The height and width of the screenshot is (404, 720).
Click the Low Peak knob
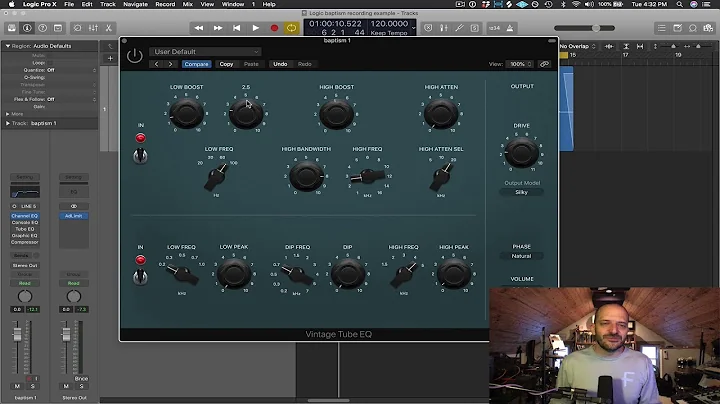click(x=234, y=274)
